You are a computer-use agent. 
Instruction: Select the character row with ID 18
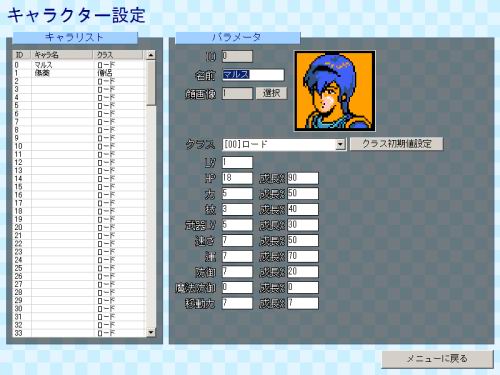[x=79, y=211]
